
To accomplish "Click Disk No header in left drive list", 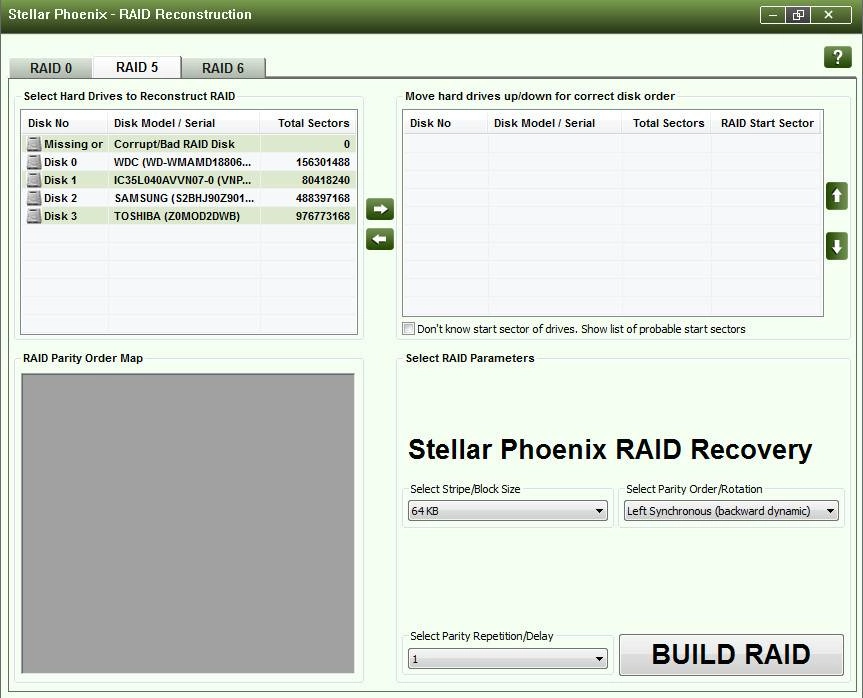I will pyautogui.click(x=48, y=123).
